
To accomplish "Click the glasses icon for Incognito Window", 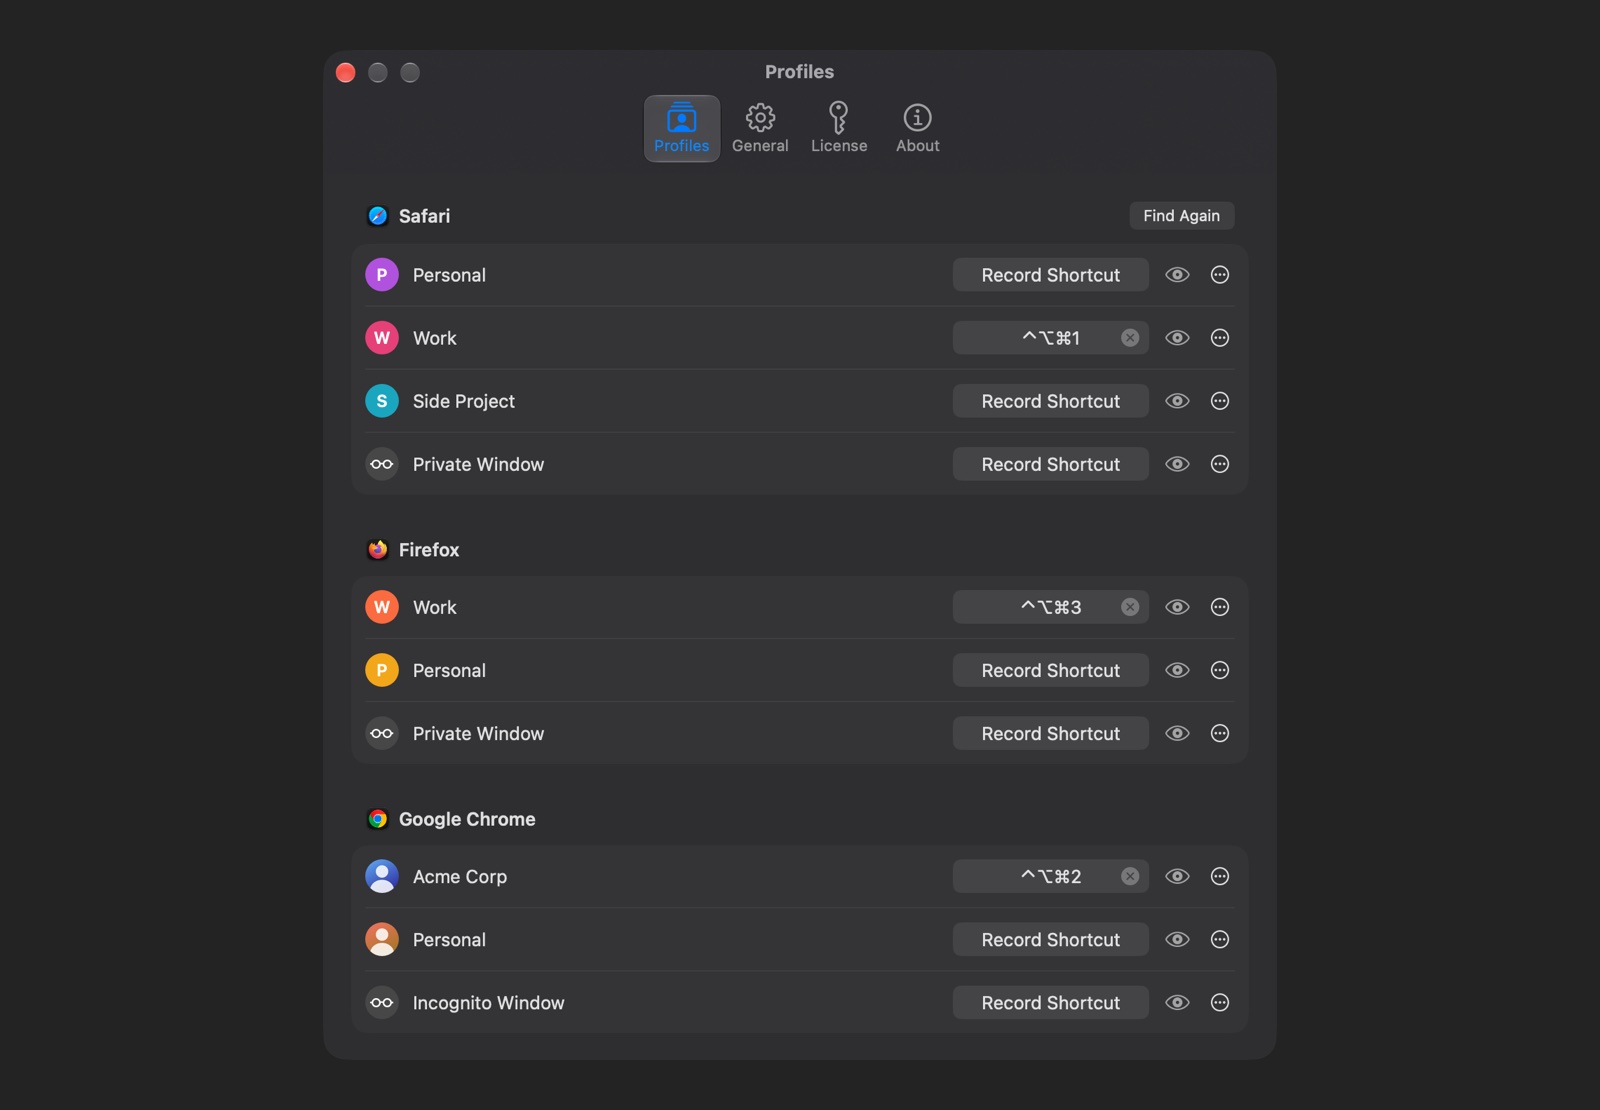I will click(x=382, y=1002).
